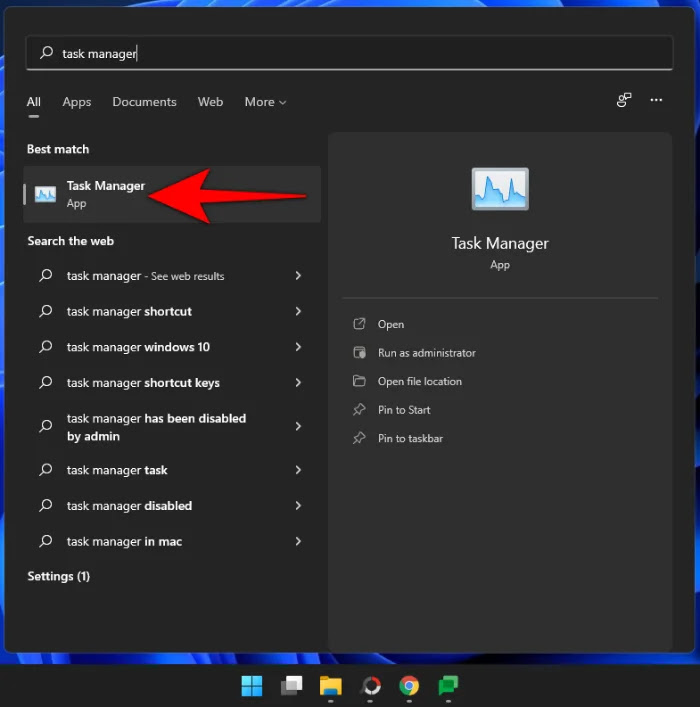Click the large Task Manager icon in the details pane
The height and width of the screenshot is (707, 700).
pyautogui.click(x=500, y=189)
